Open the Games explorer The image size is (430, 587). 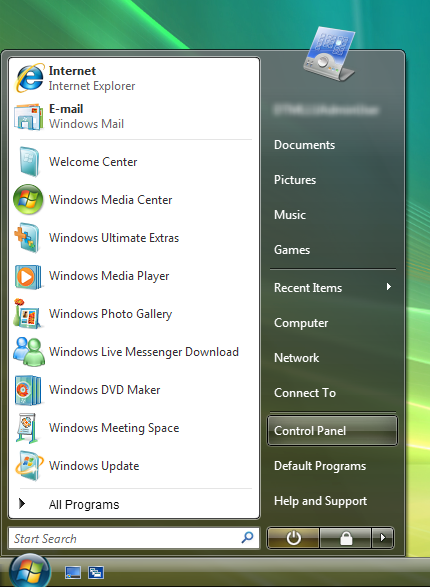tap(292, 250)
